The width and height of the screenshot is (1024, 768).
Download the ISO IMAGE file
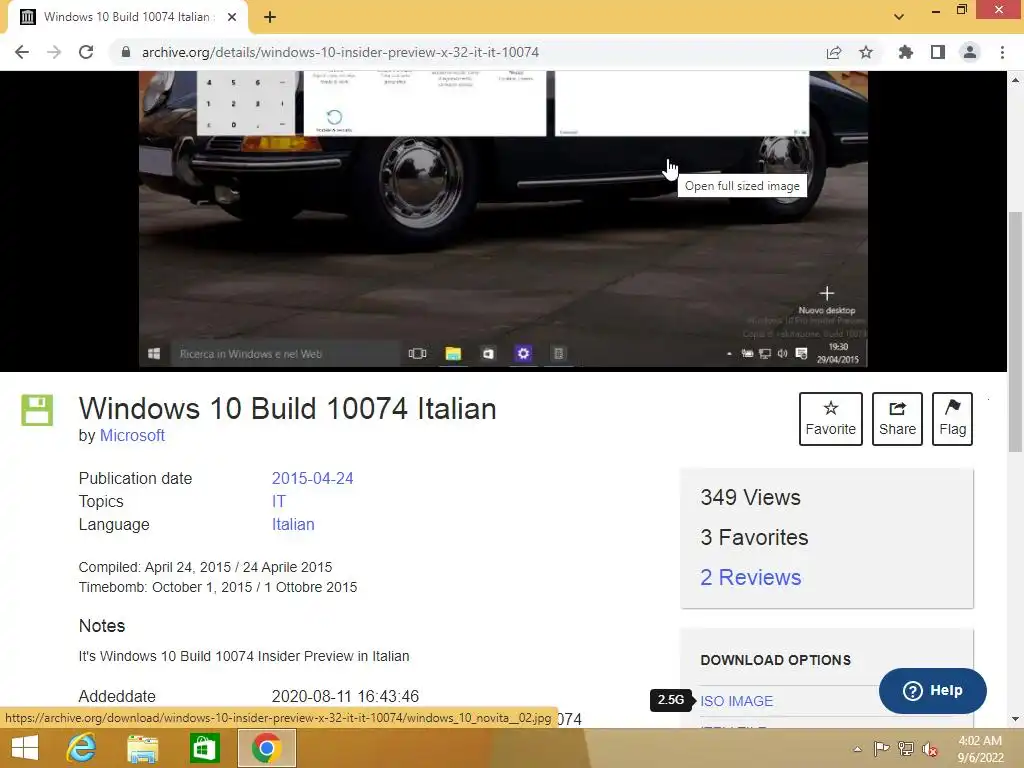(x=737, y=701)
